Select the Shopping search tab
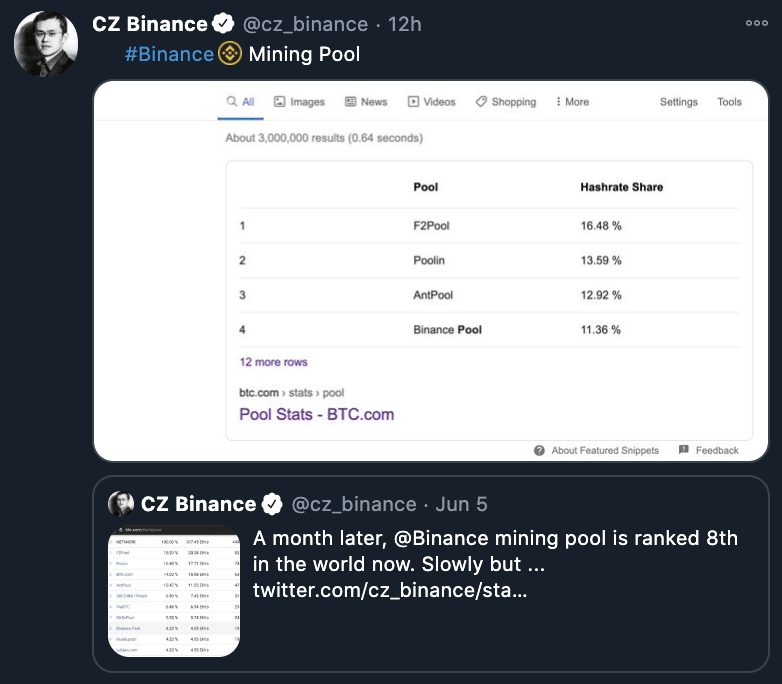This screenshot has width=782, height=684. (x=506, y=102)
